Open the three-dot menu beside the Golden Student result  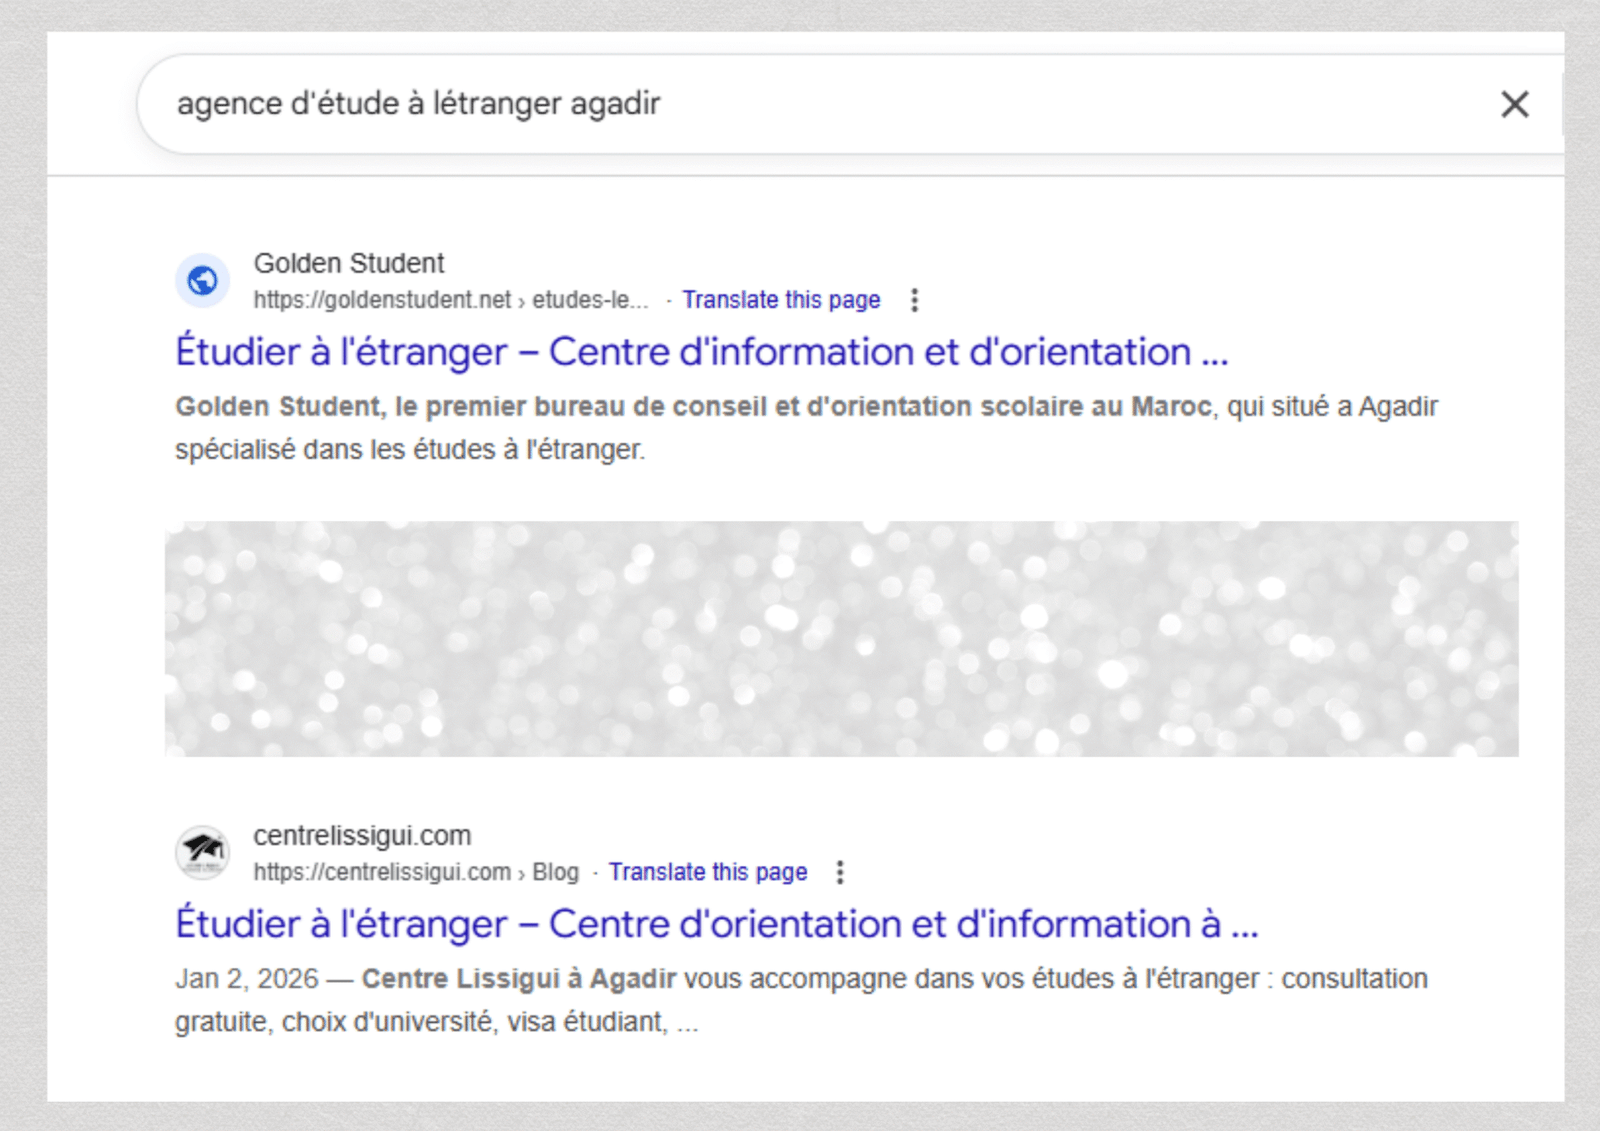[915, 299]
